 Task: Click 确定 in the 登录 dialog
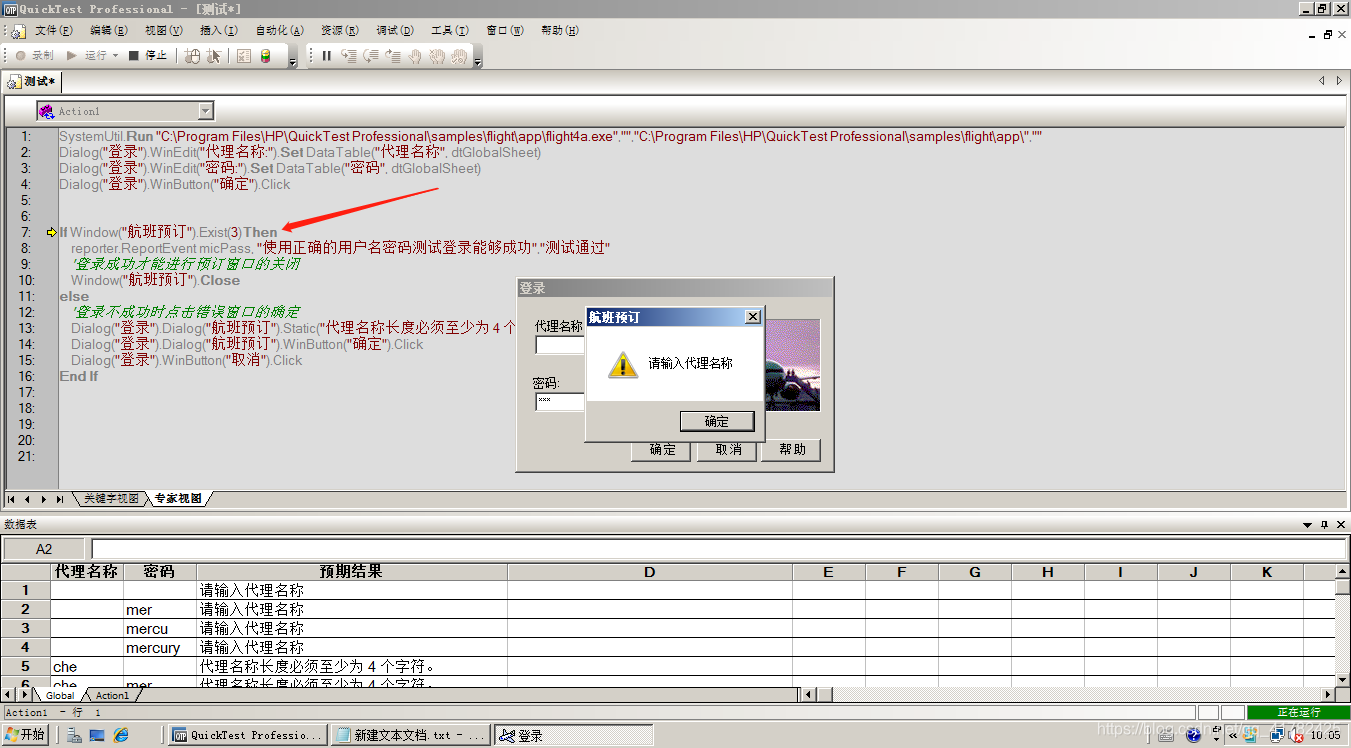(662, 450)
